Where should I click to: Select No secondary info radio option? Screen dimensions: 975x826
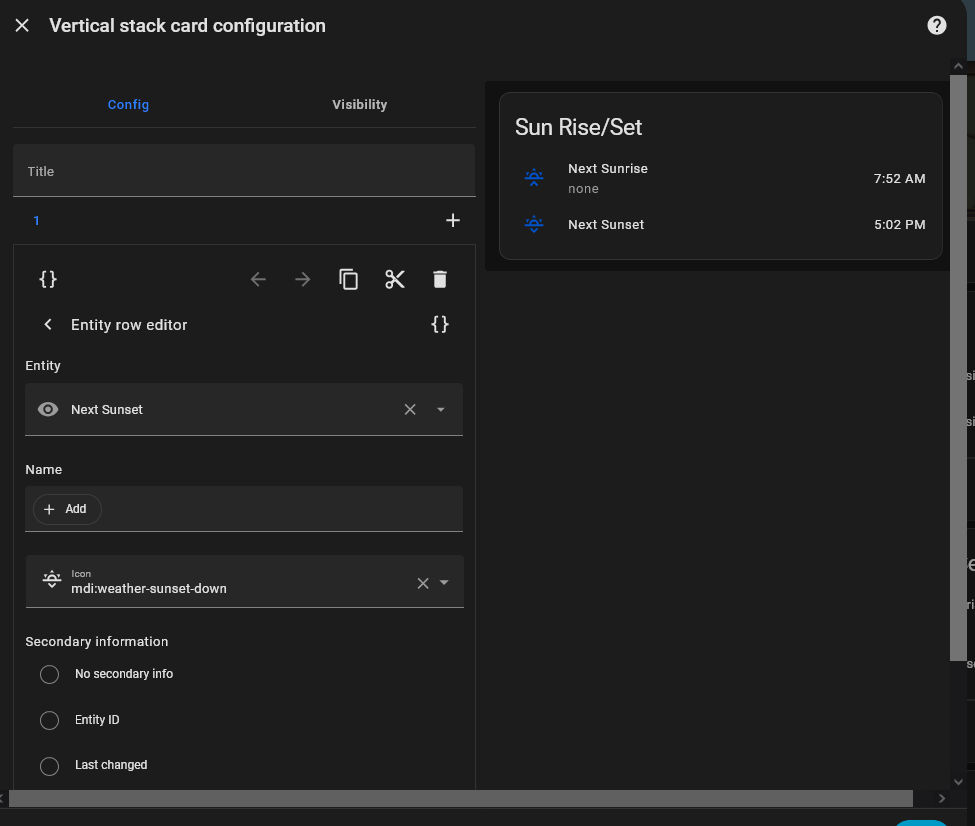[50, 675]
